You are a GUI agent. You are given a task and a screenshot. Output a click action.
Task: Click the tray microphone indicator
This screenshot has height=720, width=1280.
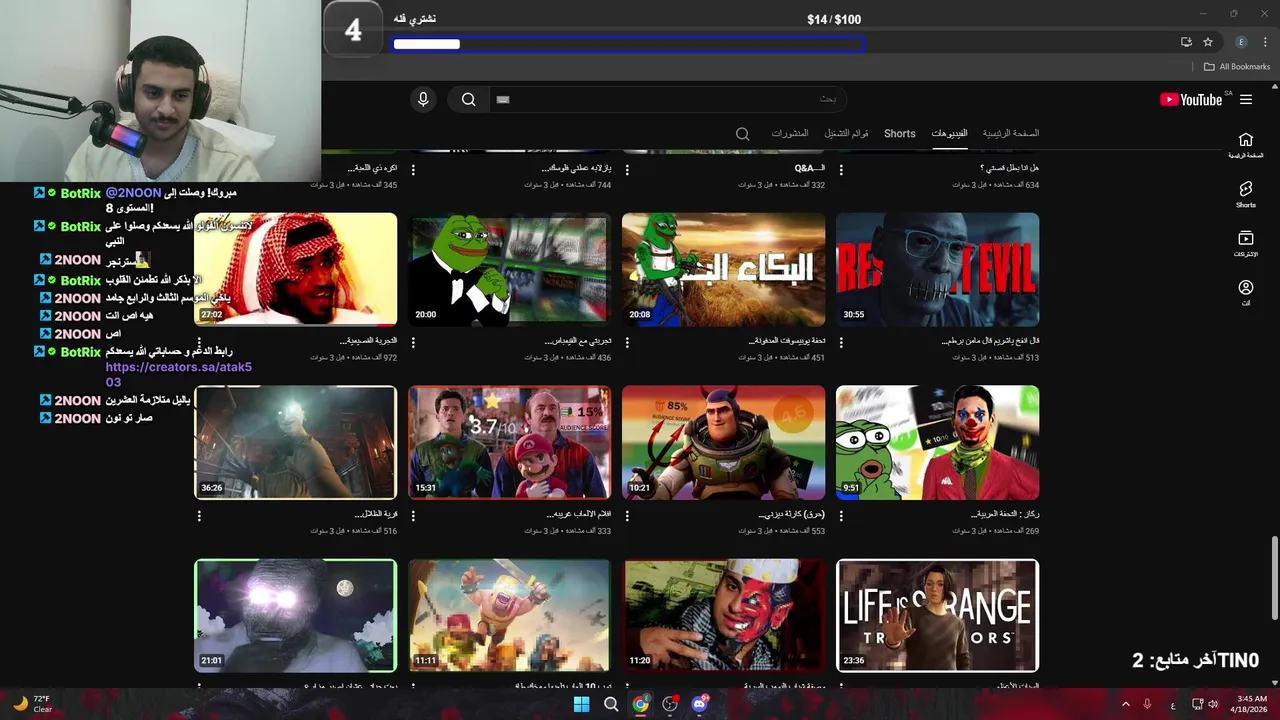[1147, 705]
